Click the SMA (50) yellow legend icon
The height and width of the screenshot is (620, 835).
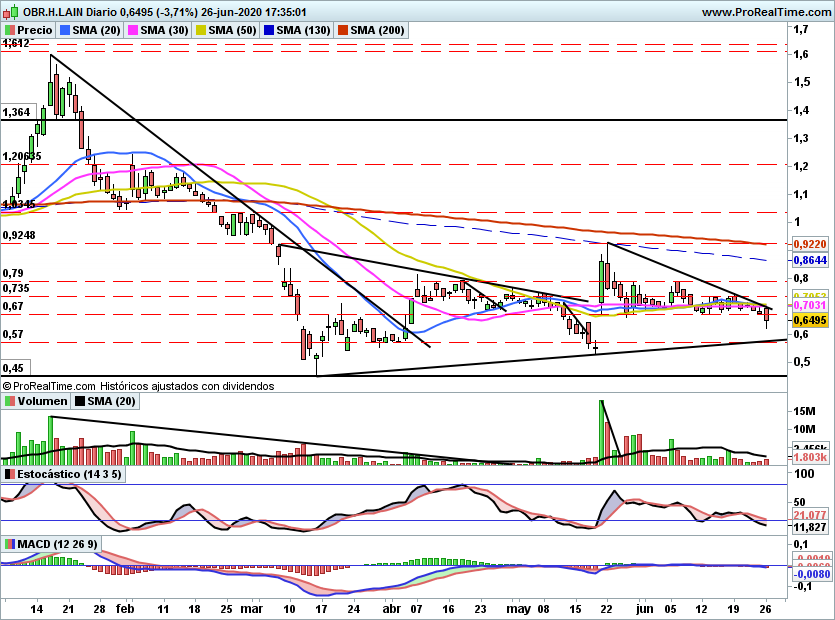point(201,30)
